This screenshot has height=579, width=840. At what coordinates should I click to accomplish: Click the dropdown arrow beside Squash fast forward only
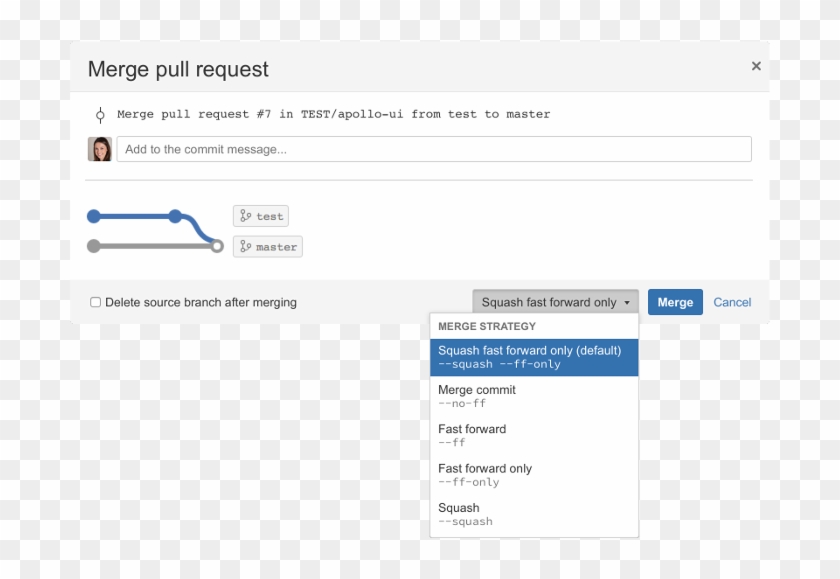point(629,301)
